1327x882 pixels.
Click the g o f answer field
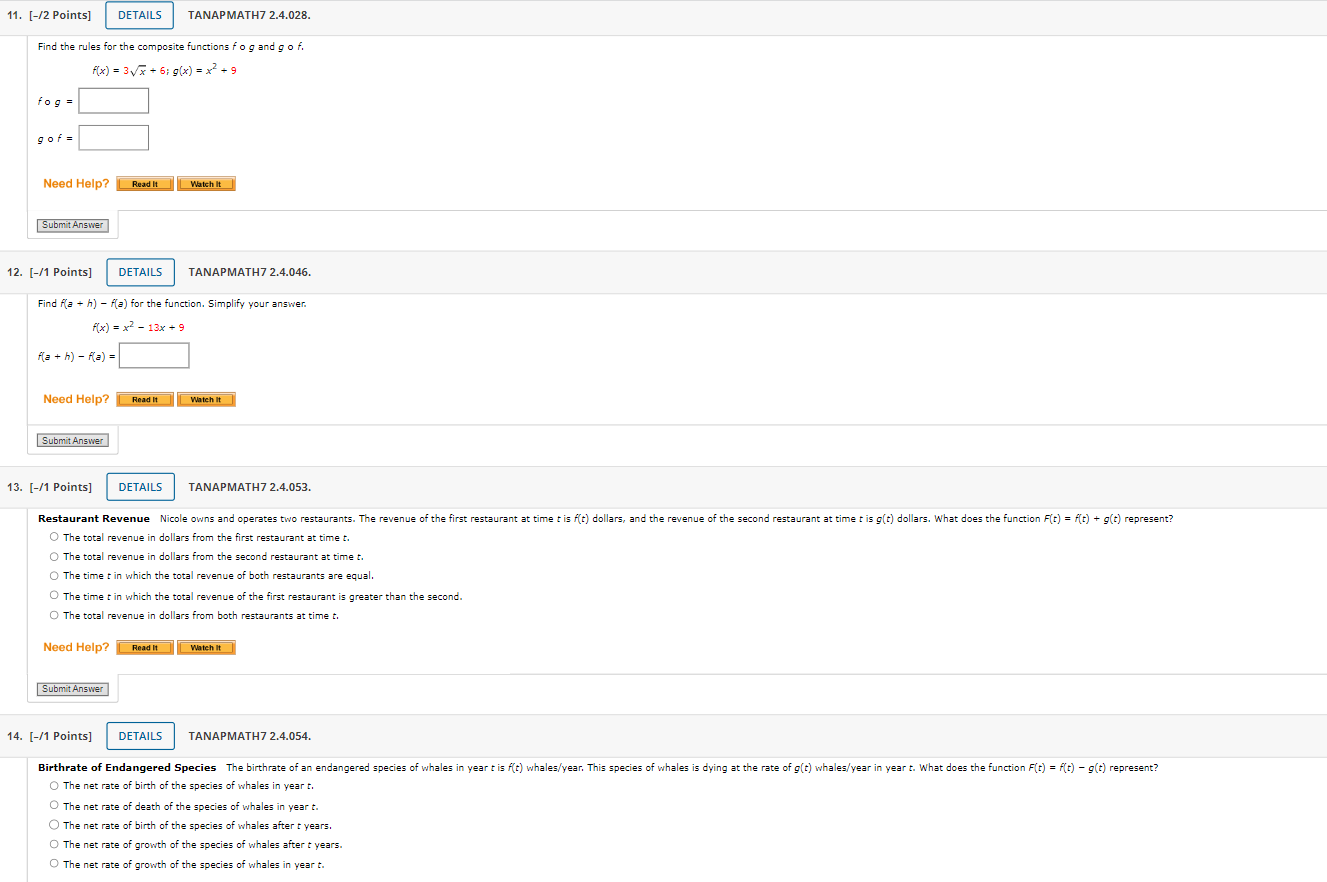tap(114, 138)
